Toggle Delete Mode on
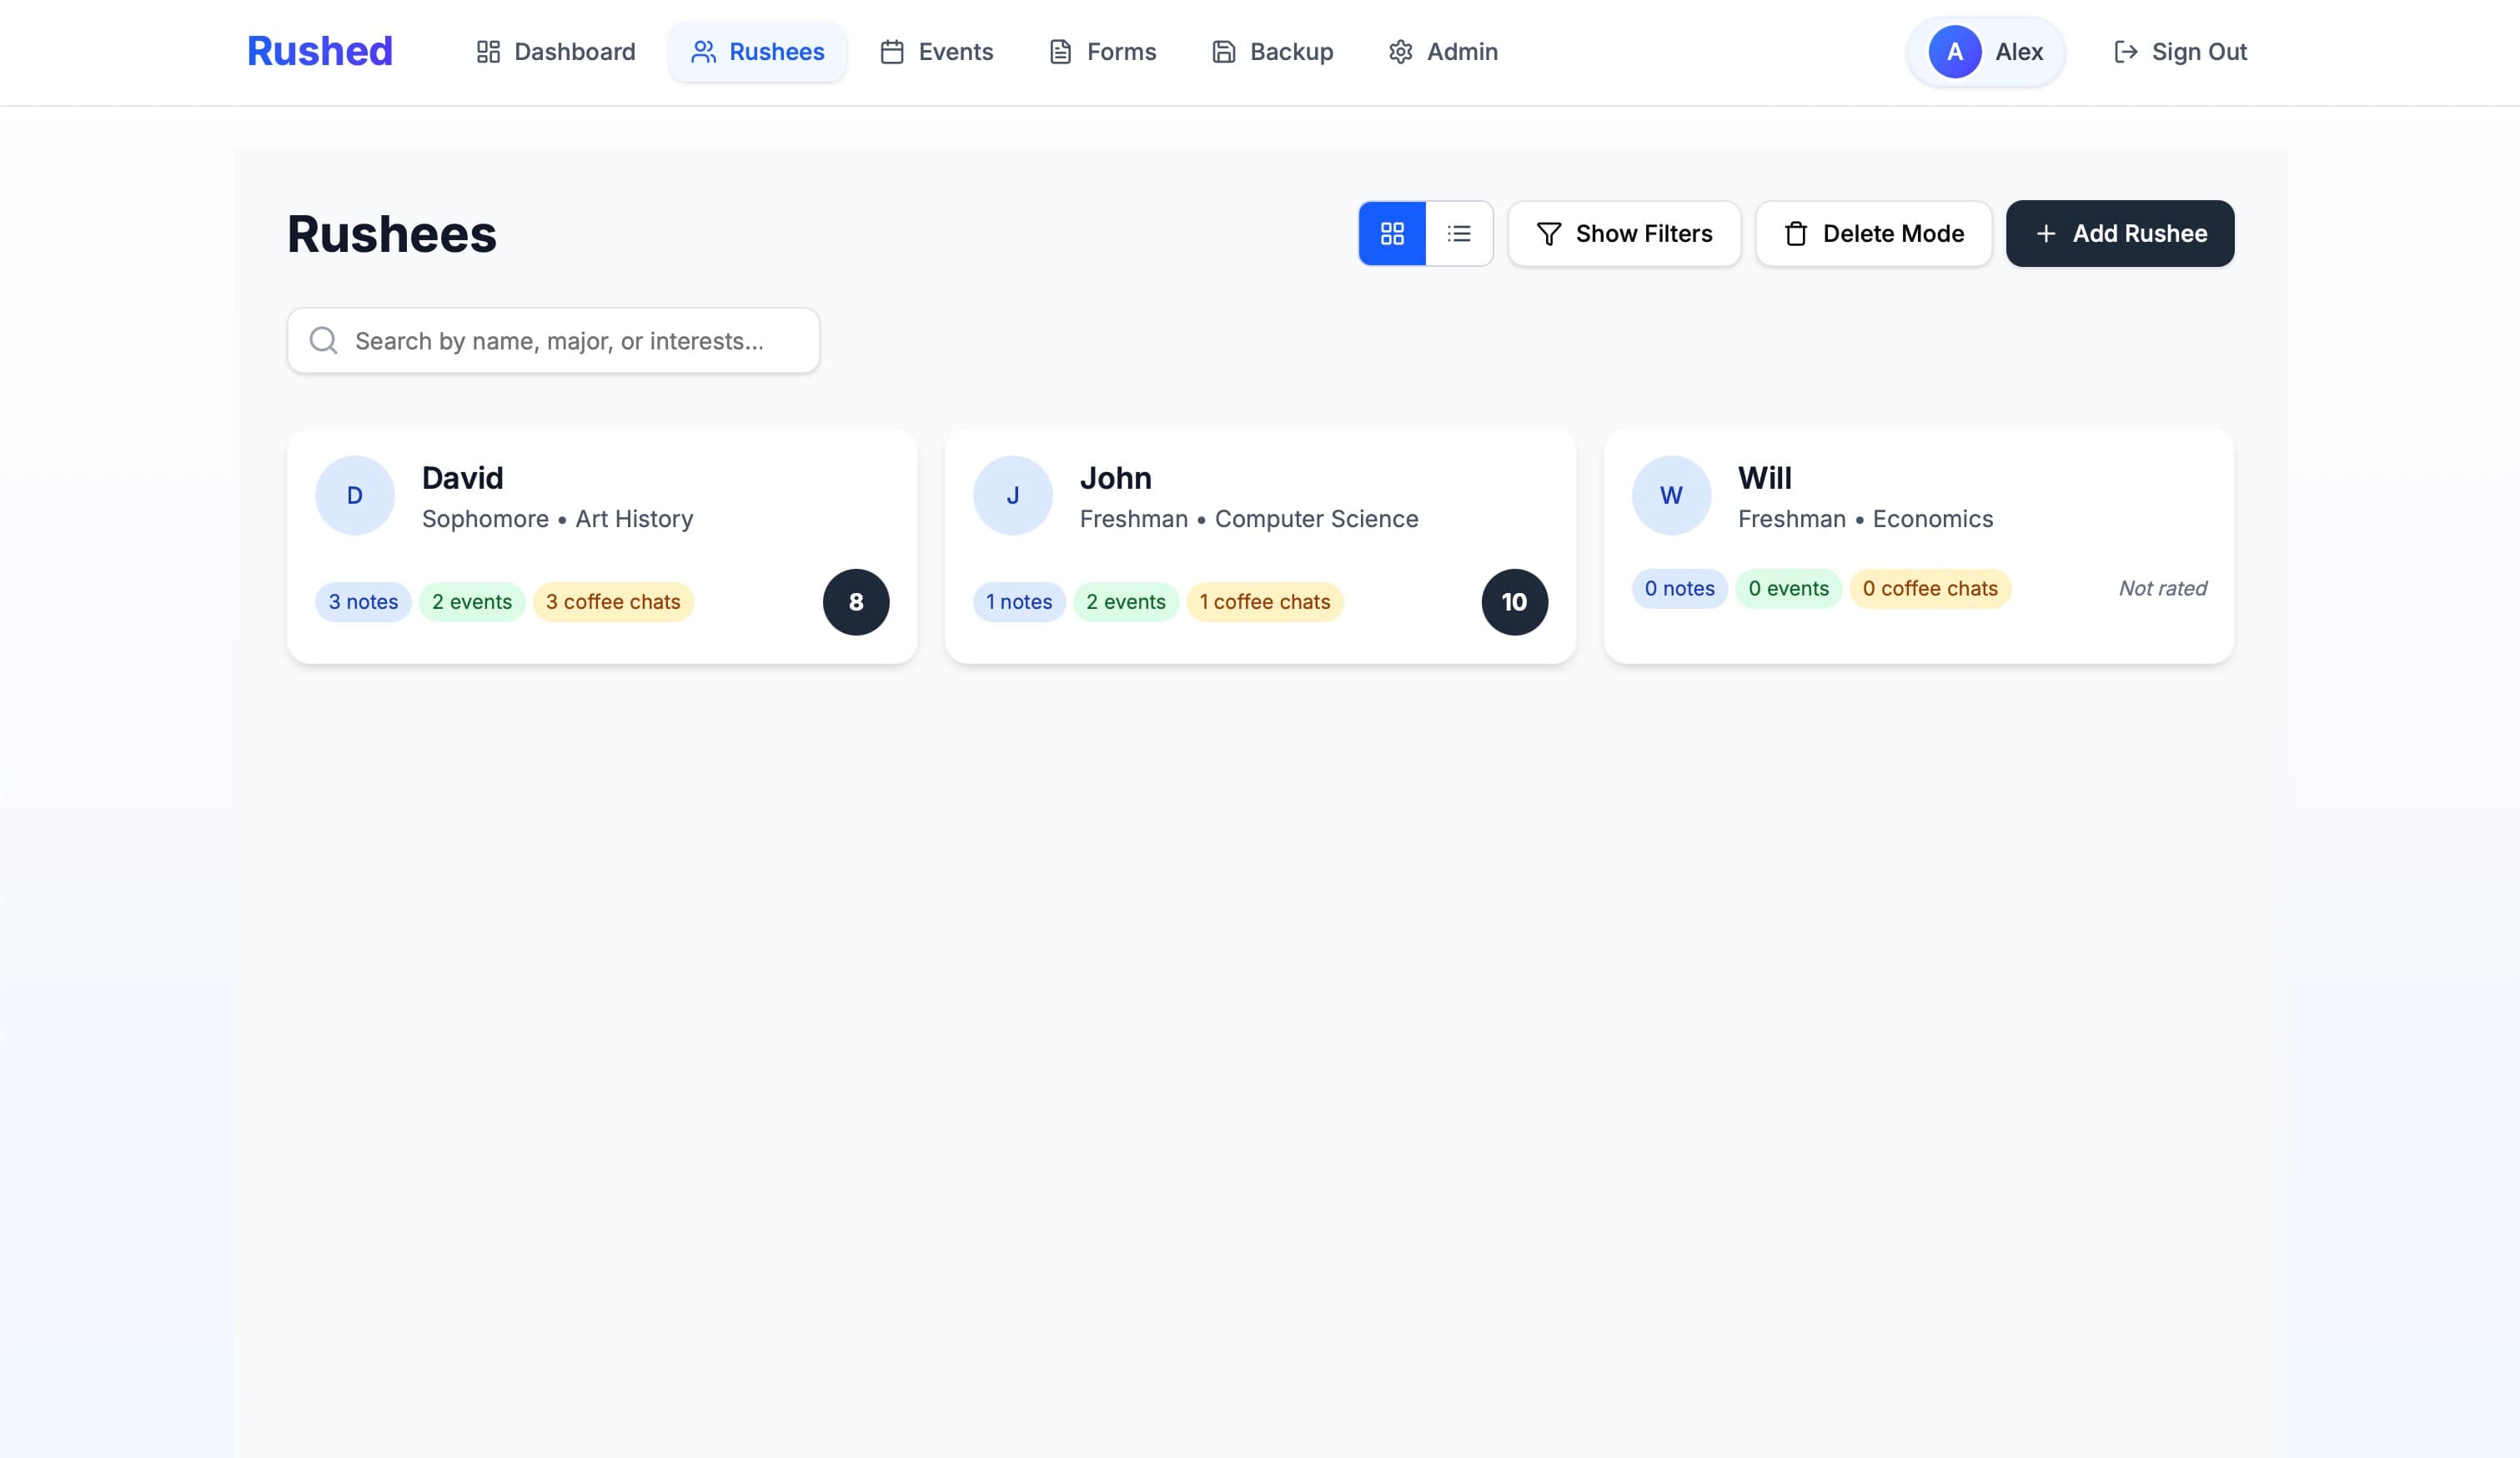This screenshot has width=2520, height=1458. click(x=1873, y=233)
